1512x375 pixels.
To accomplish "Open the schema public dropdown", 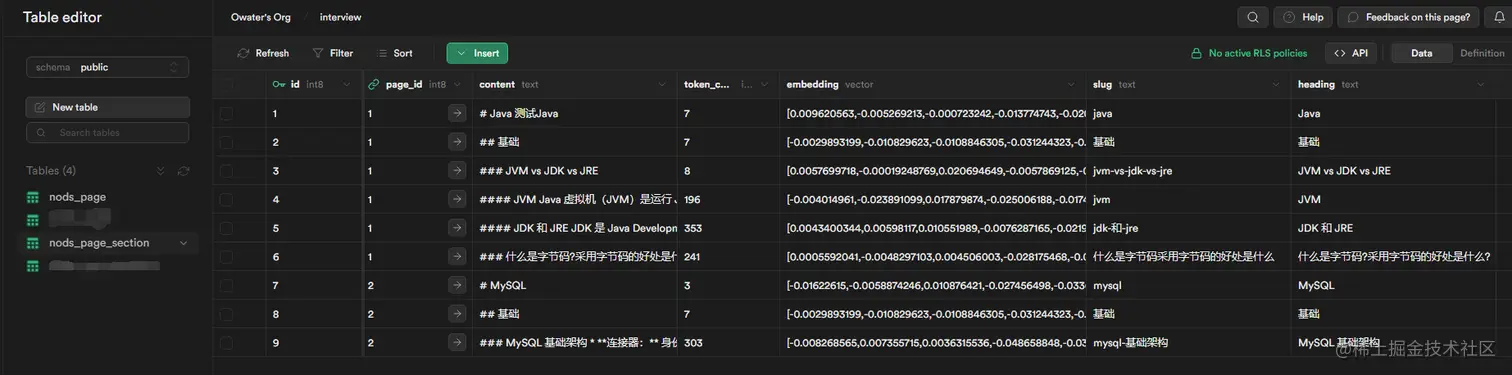I will (107, 67).
